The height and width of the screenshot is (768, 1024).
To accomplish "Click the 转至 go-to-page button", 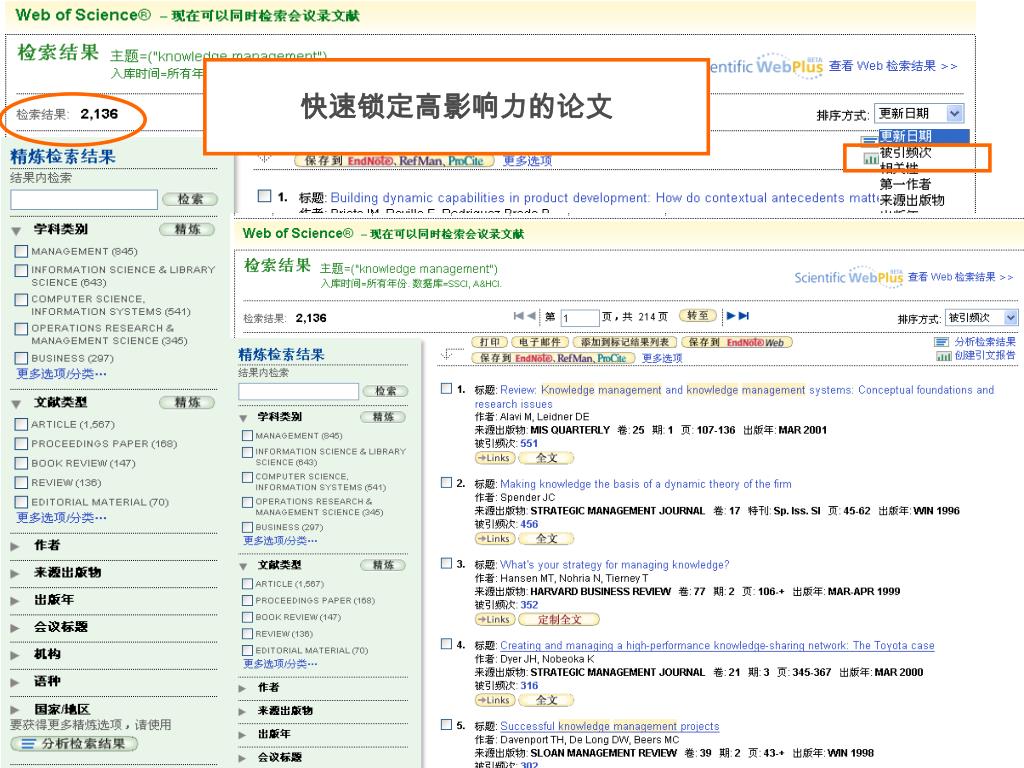I will [698, 316].
